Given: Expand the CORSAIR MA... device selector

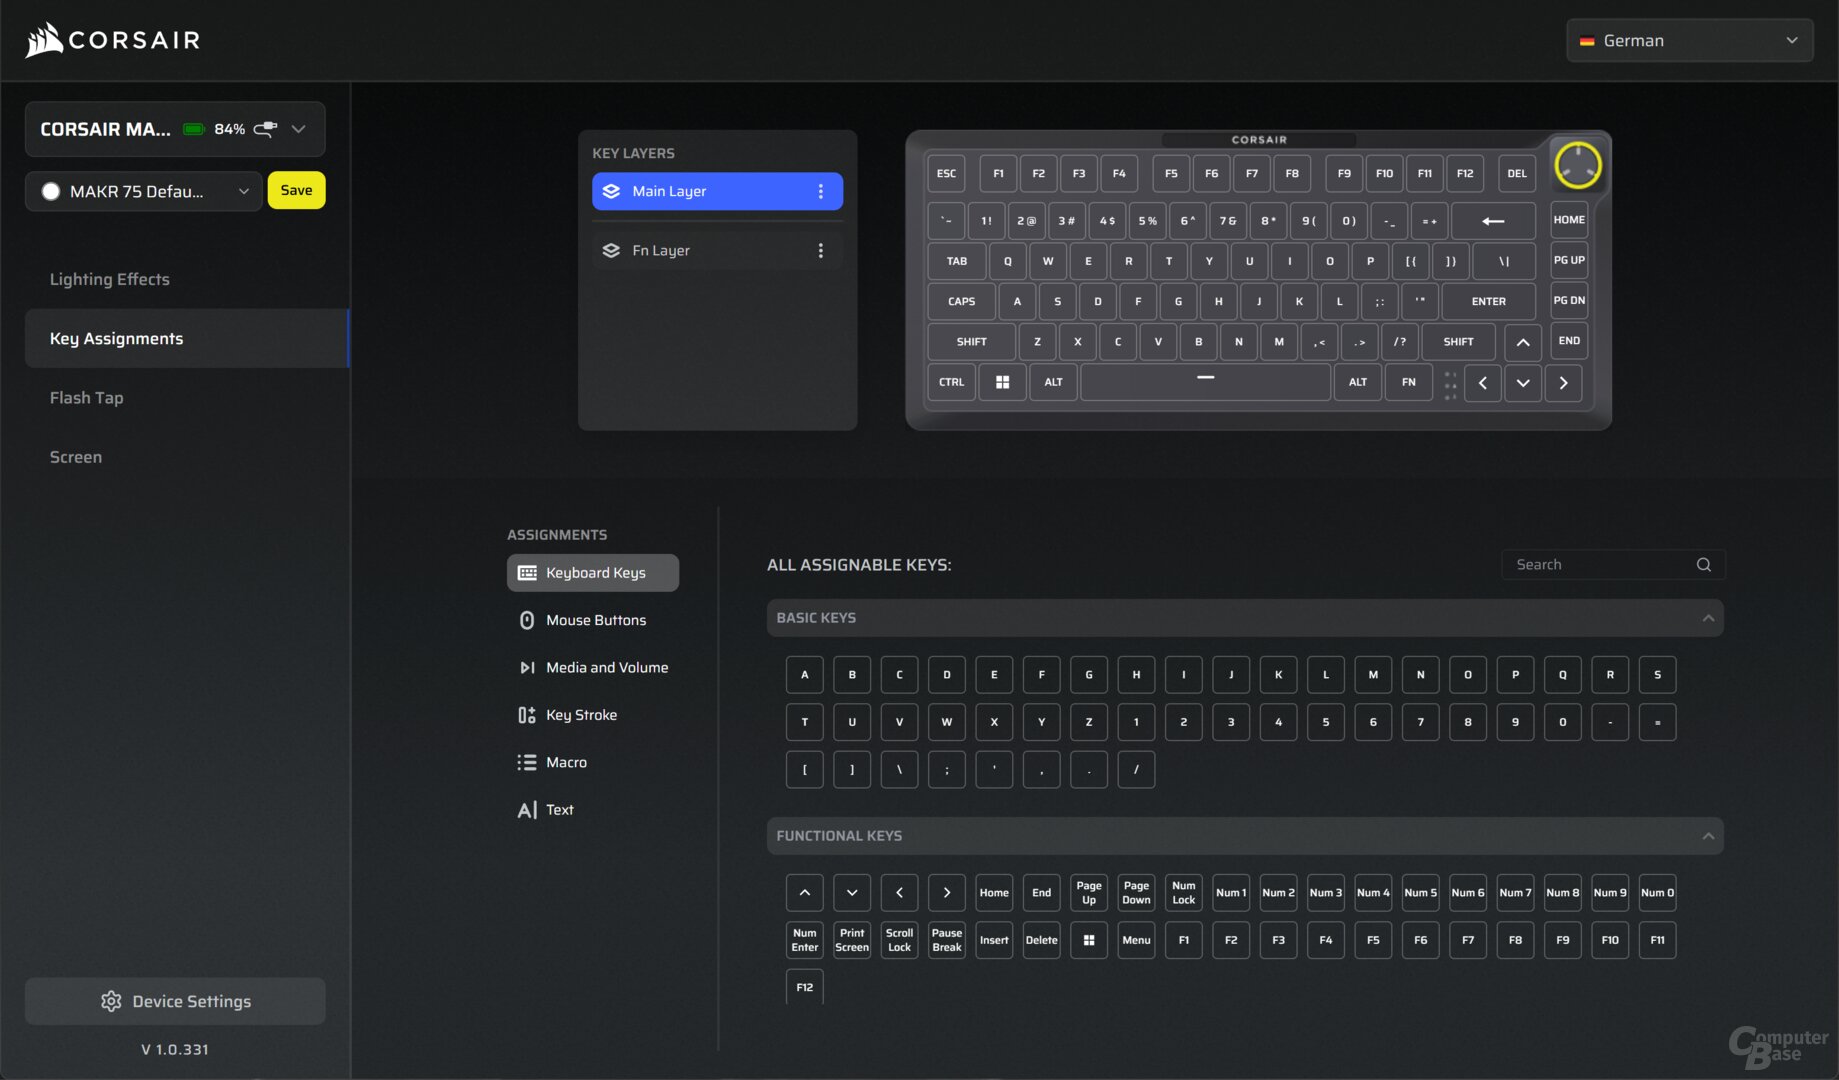Looking at the screenshot, I should pos(175,129).
